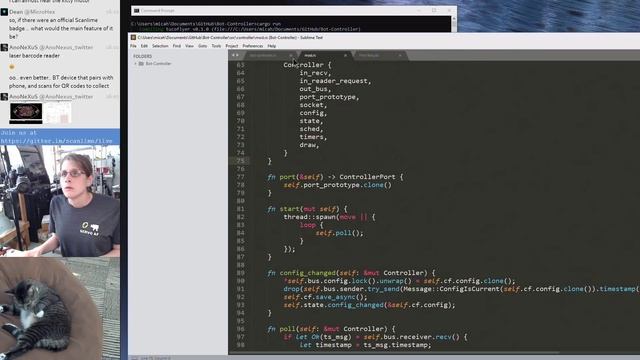Click 'fn config_changed' function line

(351, 273)
